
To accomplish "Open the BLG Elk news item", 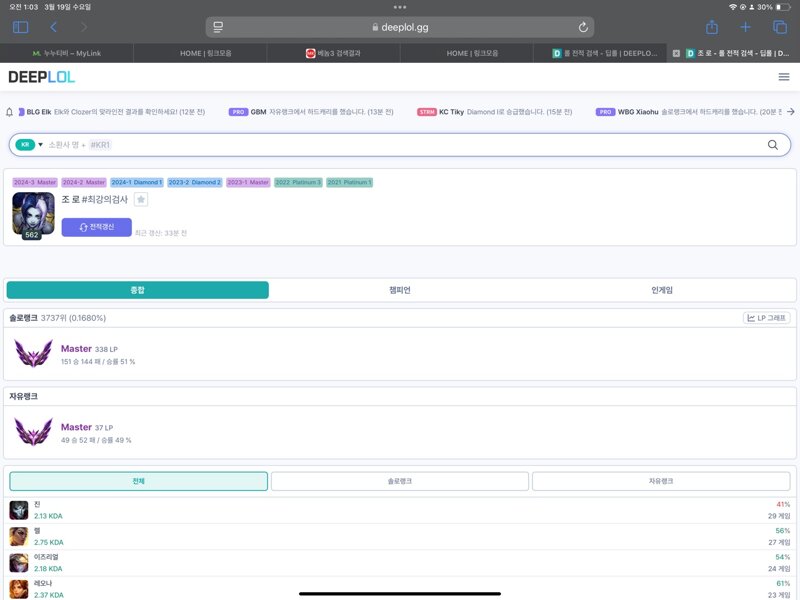I will click(112, 112).
